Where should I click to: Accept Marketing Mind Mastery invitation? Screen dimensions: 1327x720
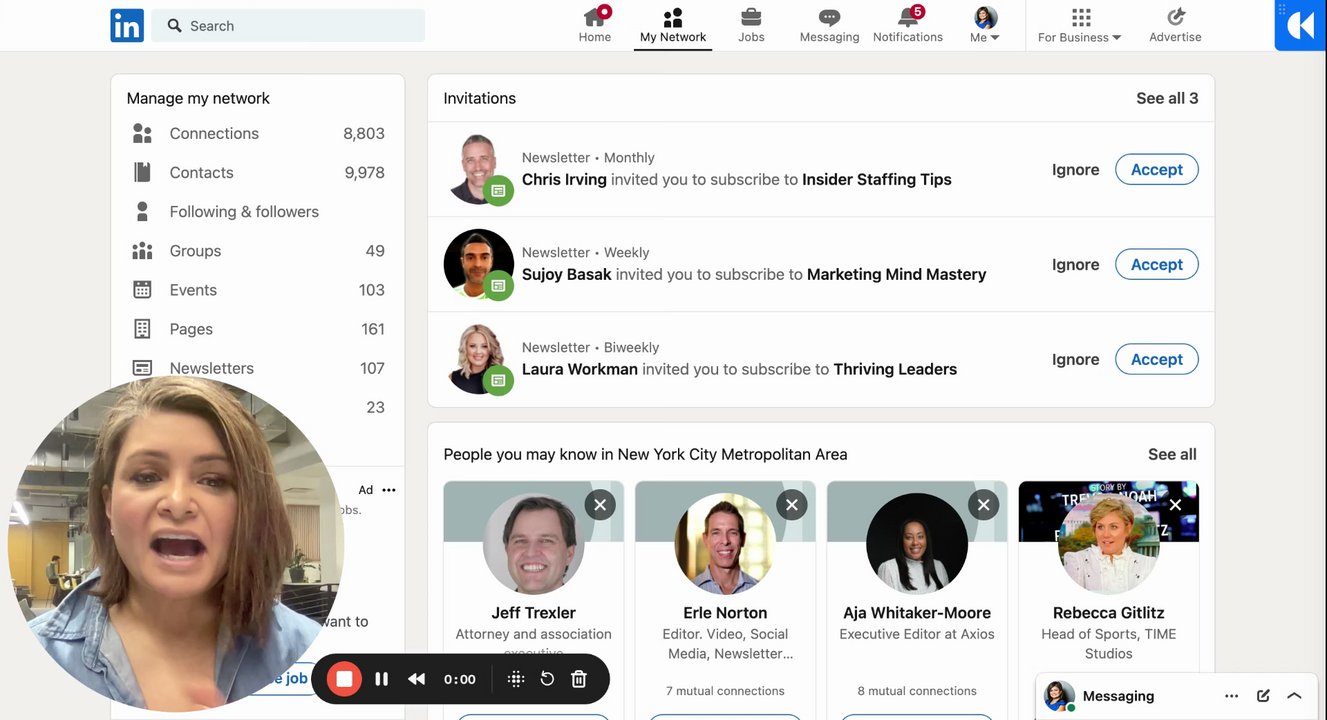click(1157, 265)
